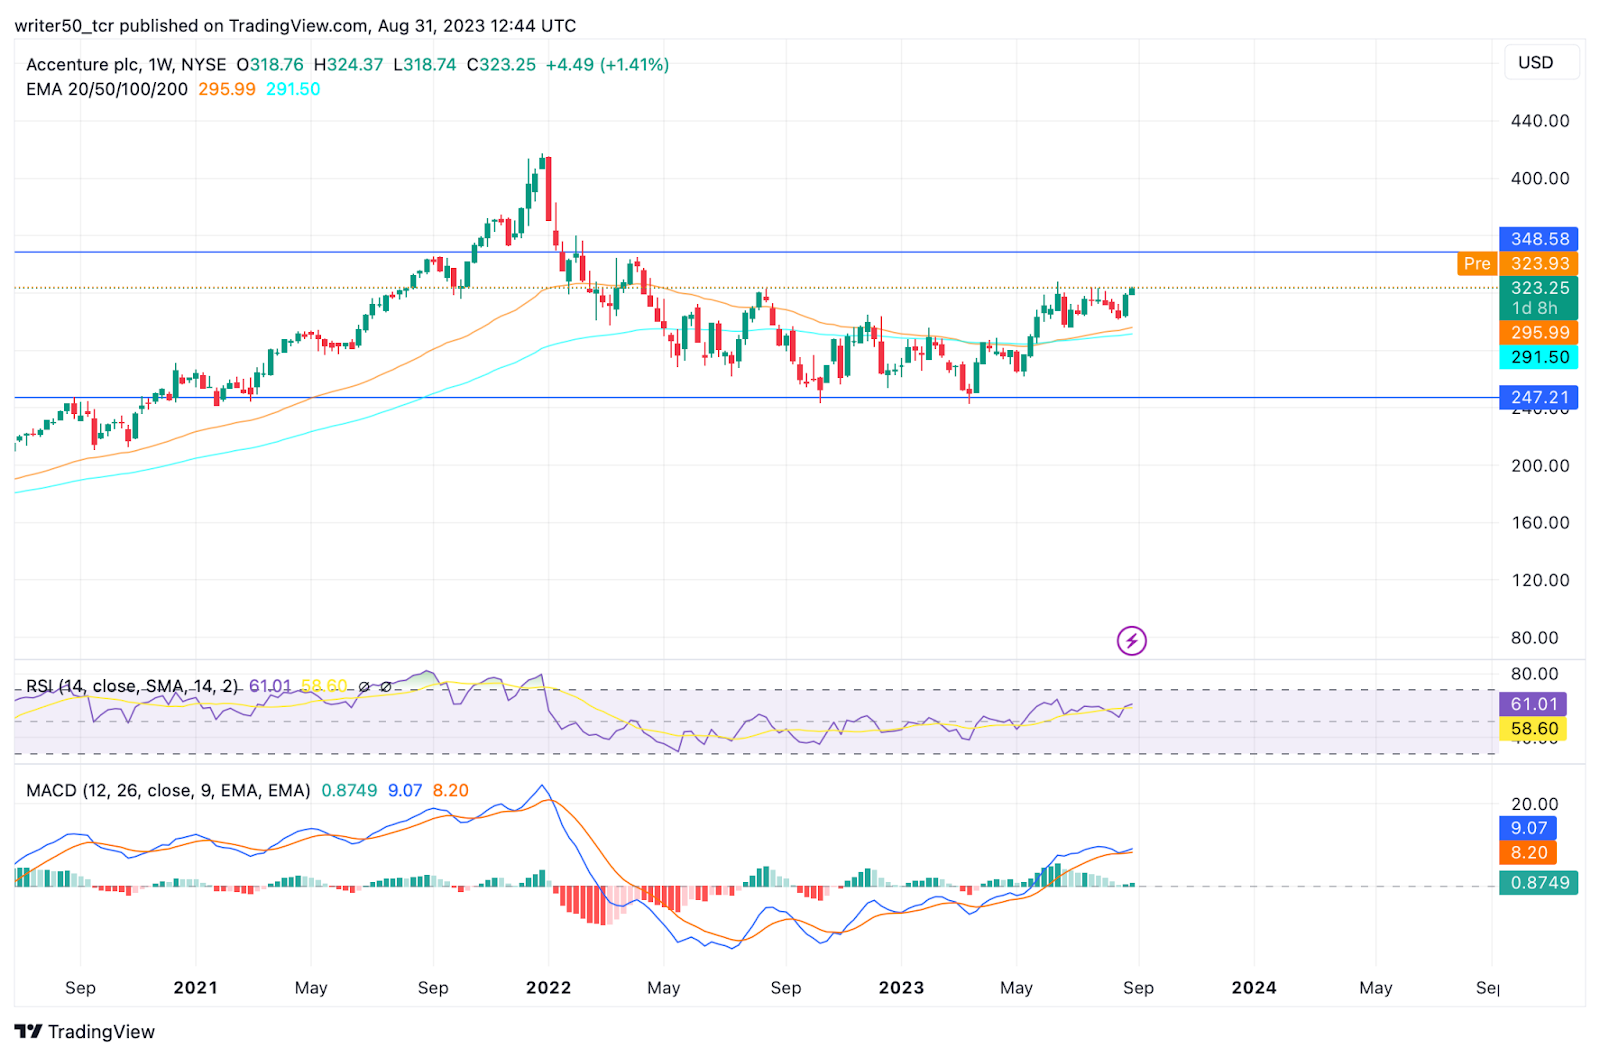Click the 323.25 current price label
Viewport: 1600px width, 1057px height.
(x=1538, y=287)
